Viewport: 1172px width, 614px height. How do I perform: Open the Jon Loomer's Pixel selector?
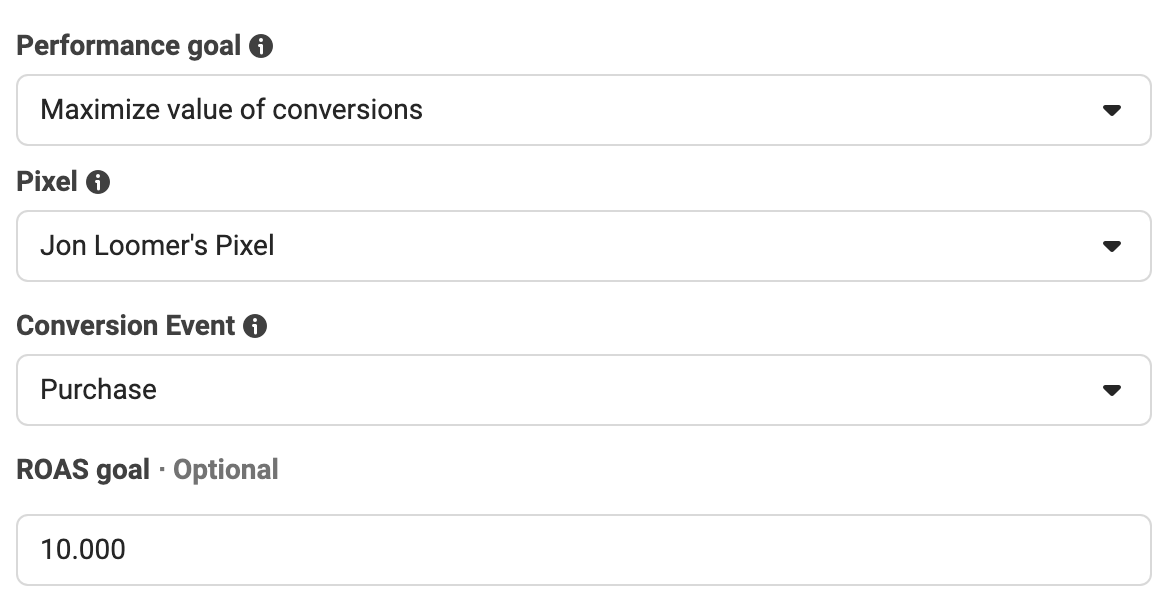(584, 246)
